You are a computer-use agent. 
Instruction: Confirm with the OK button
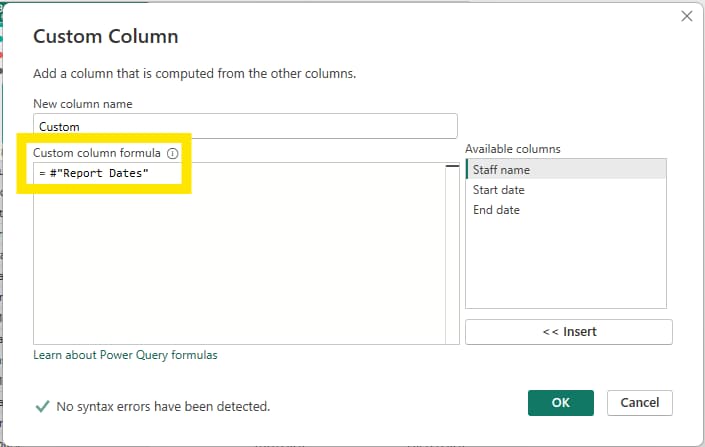pos(560,402)
